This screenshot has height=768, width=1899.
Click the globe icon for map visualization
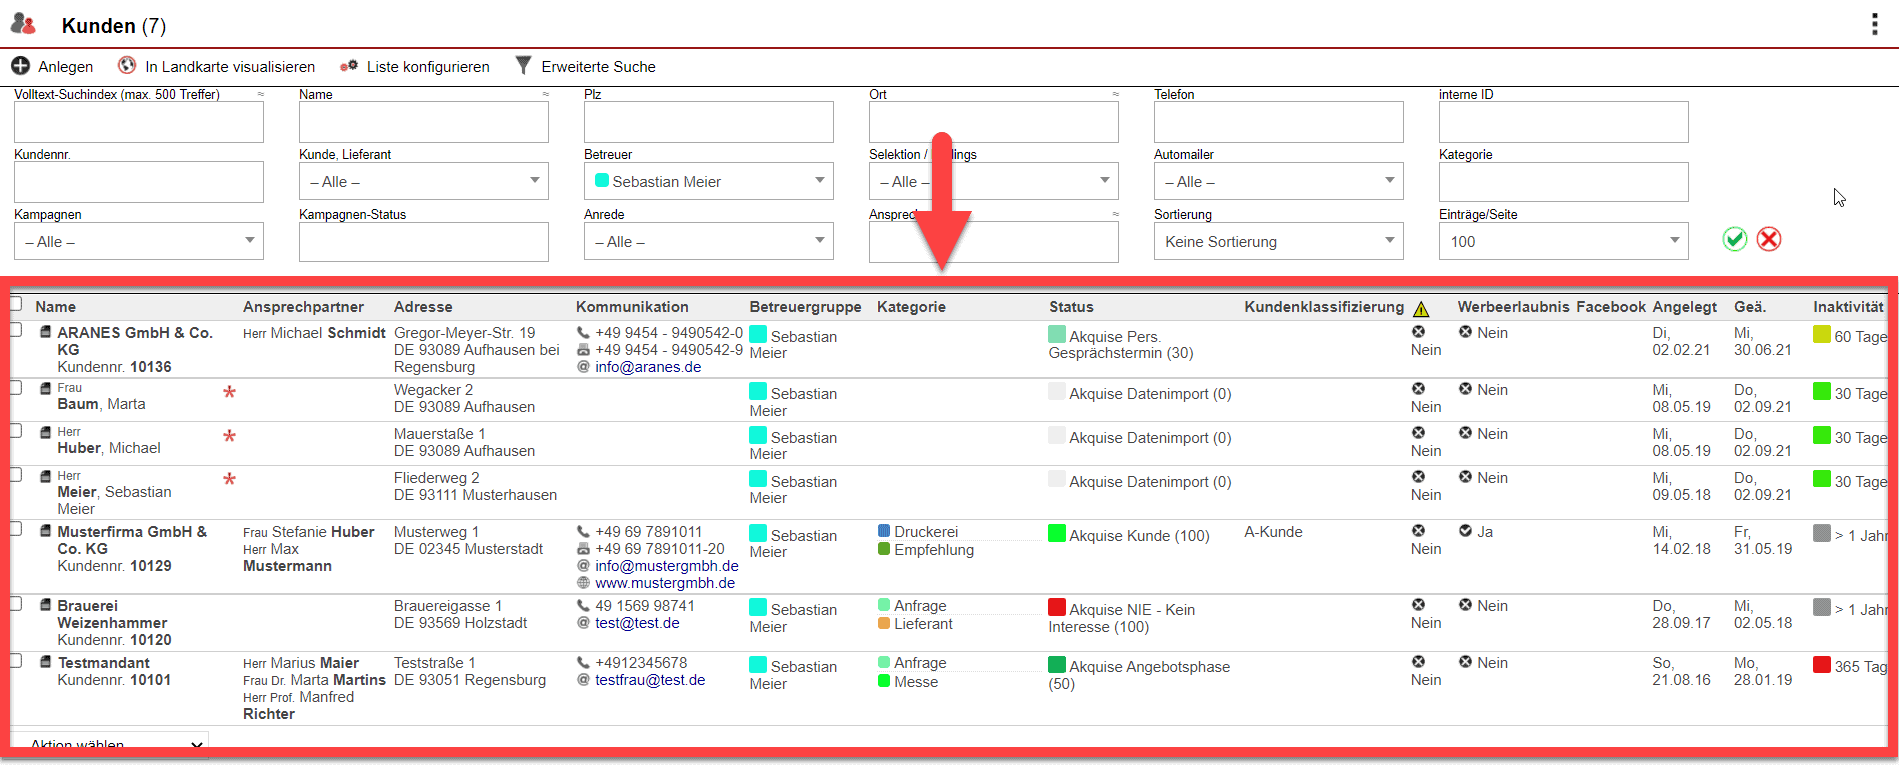point(127,66)
